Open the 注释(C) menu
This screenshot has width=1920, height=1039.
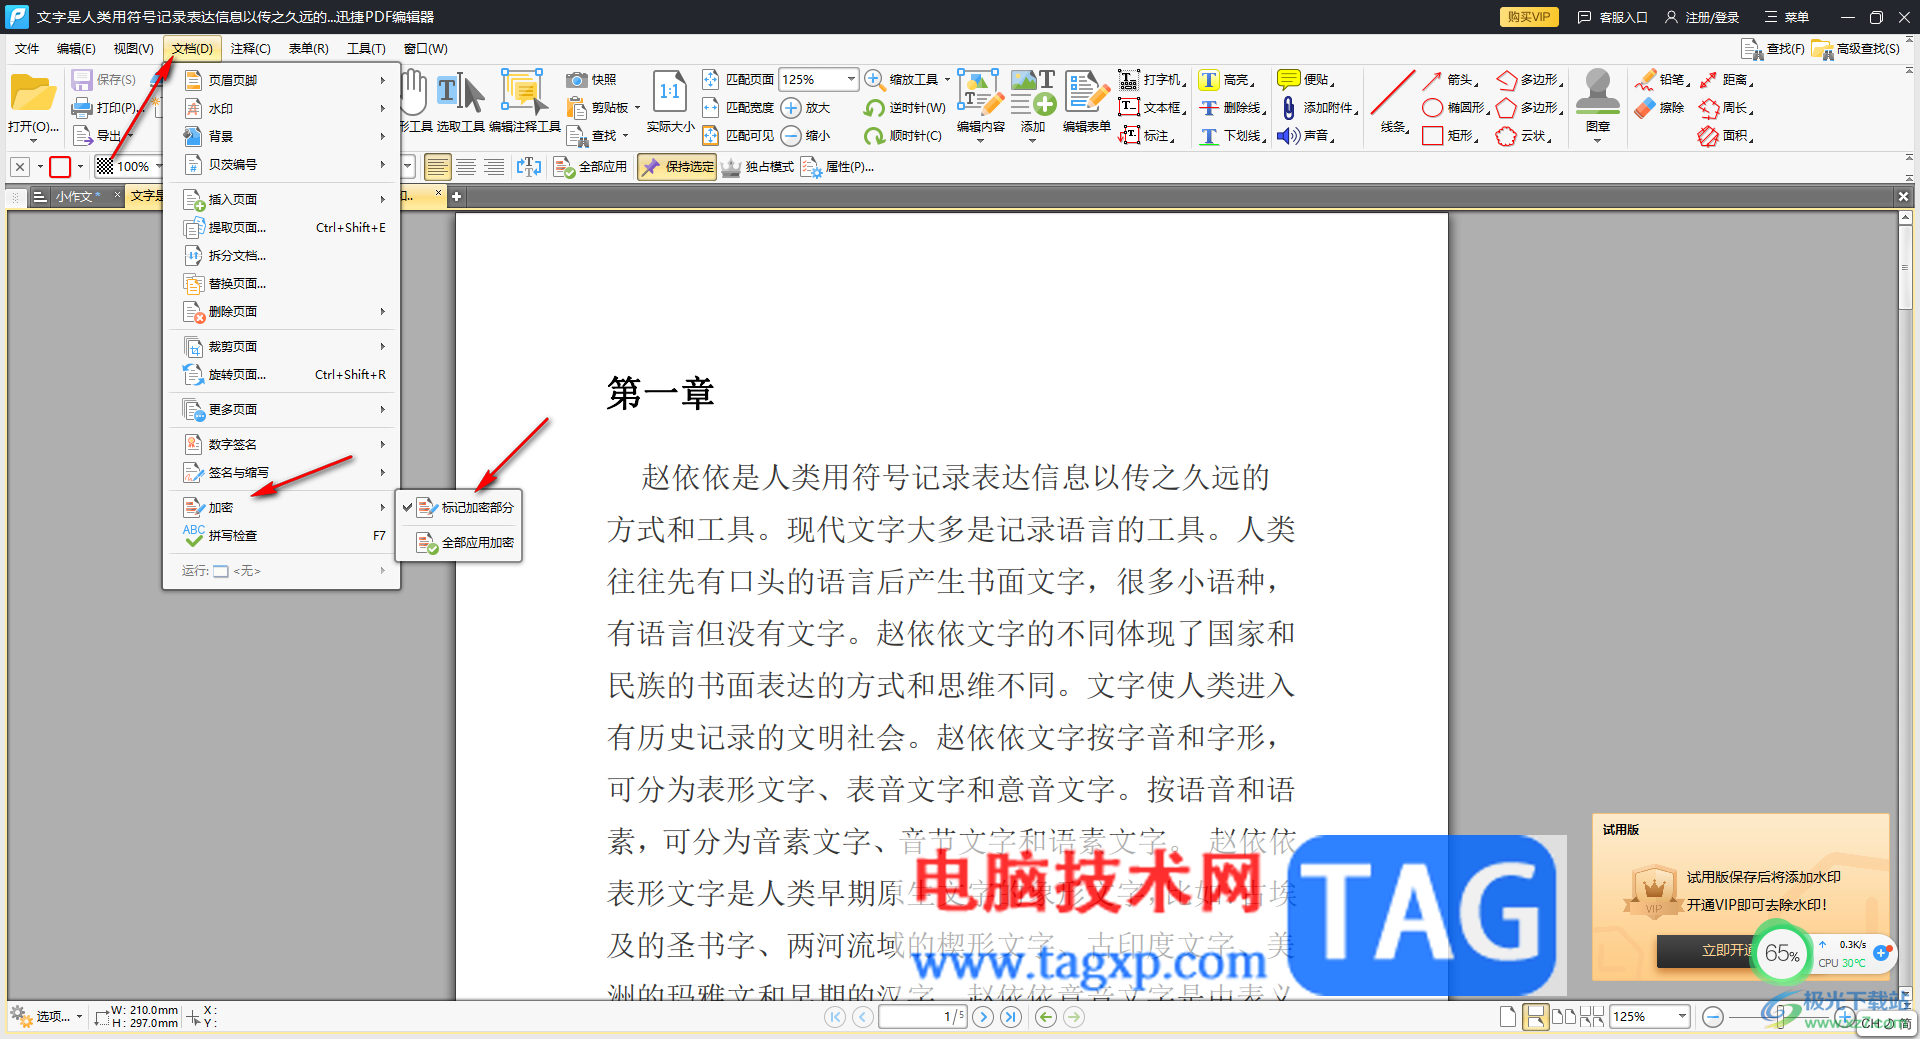click(250, 48)
